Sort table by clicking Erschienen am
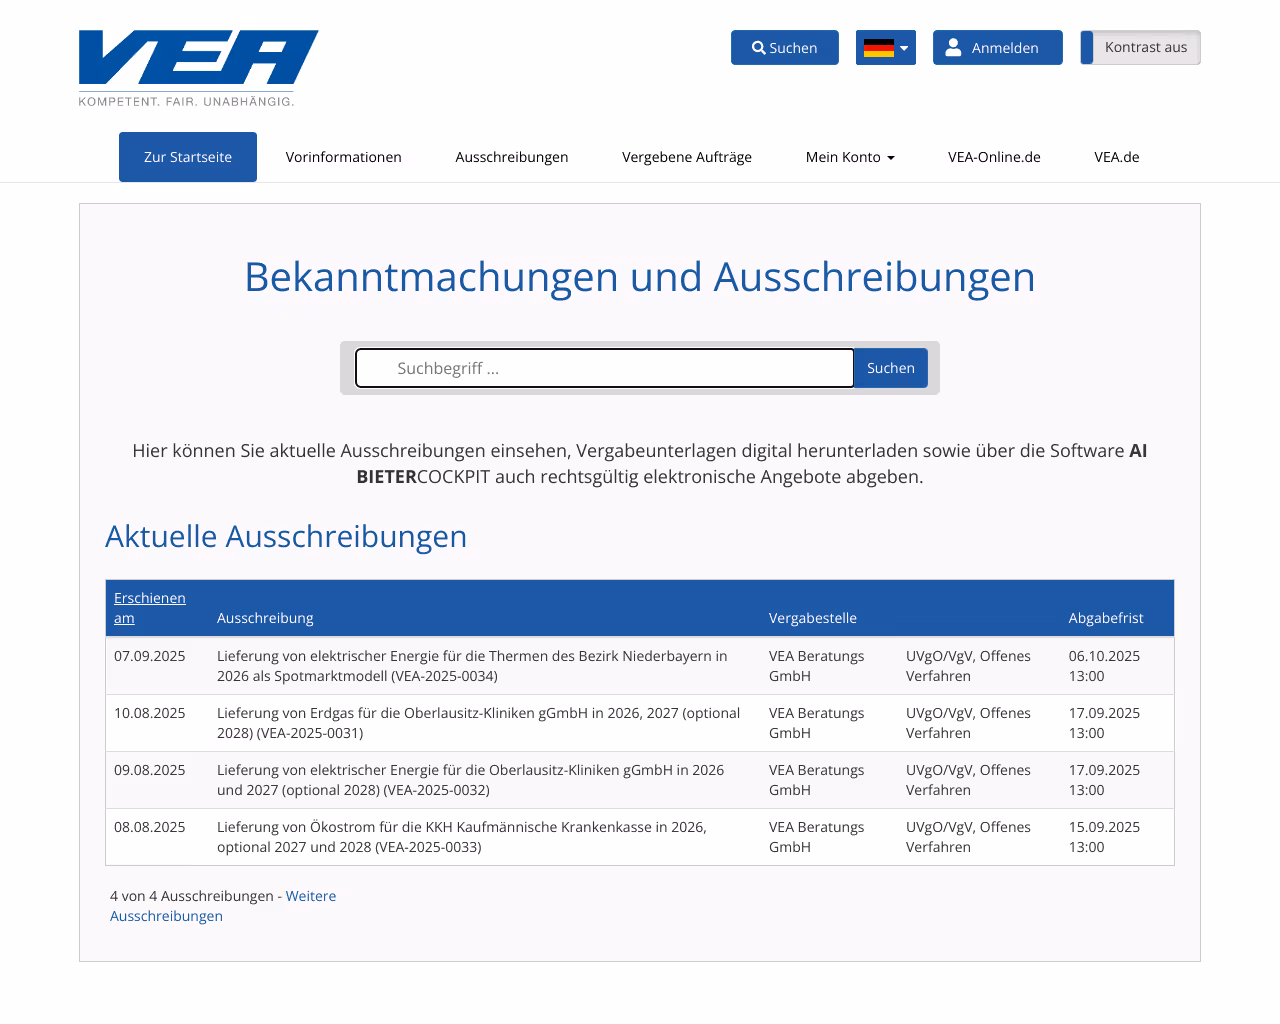 (149, 607)
